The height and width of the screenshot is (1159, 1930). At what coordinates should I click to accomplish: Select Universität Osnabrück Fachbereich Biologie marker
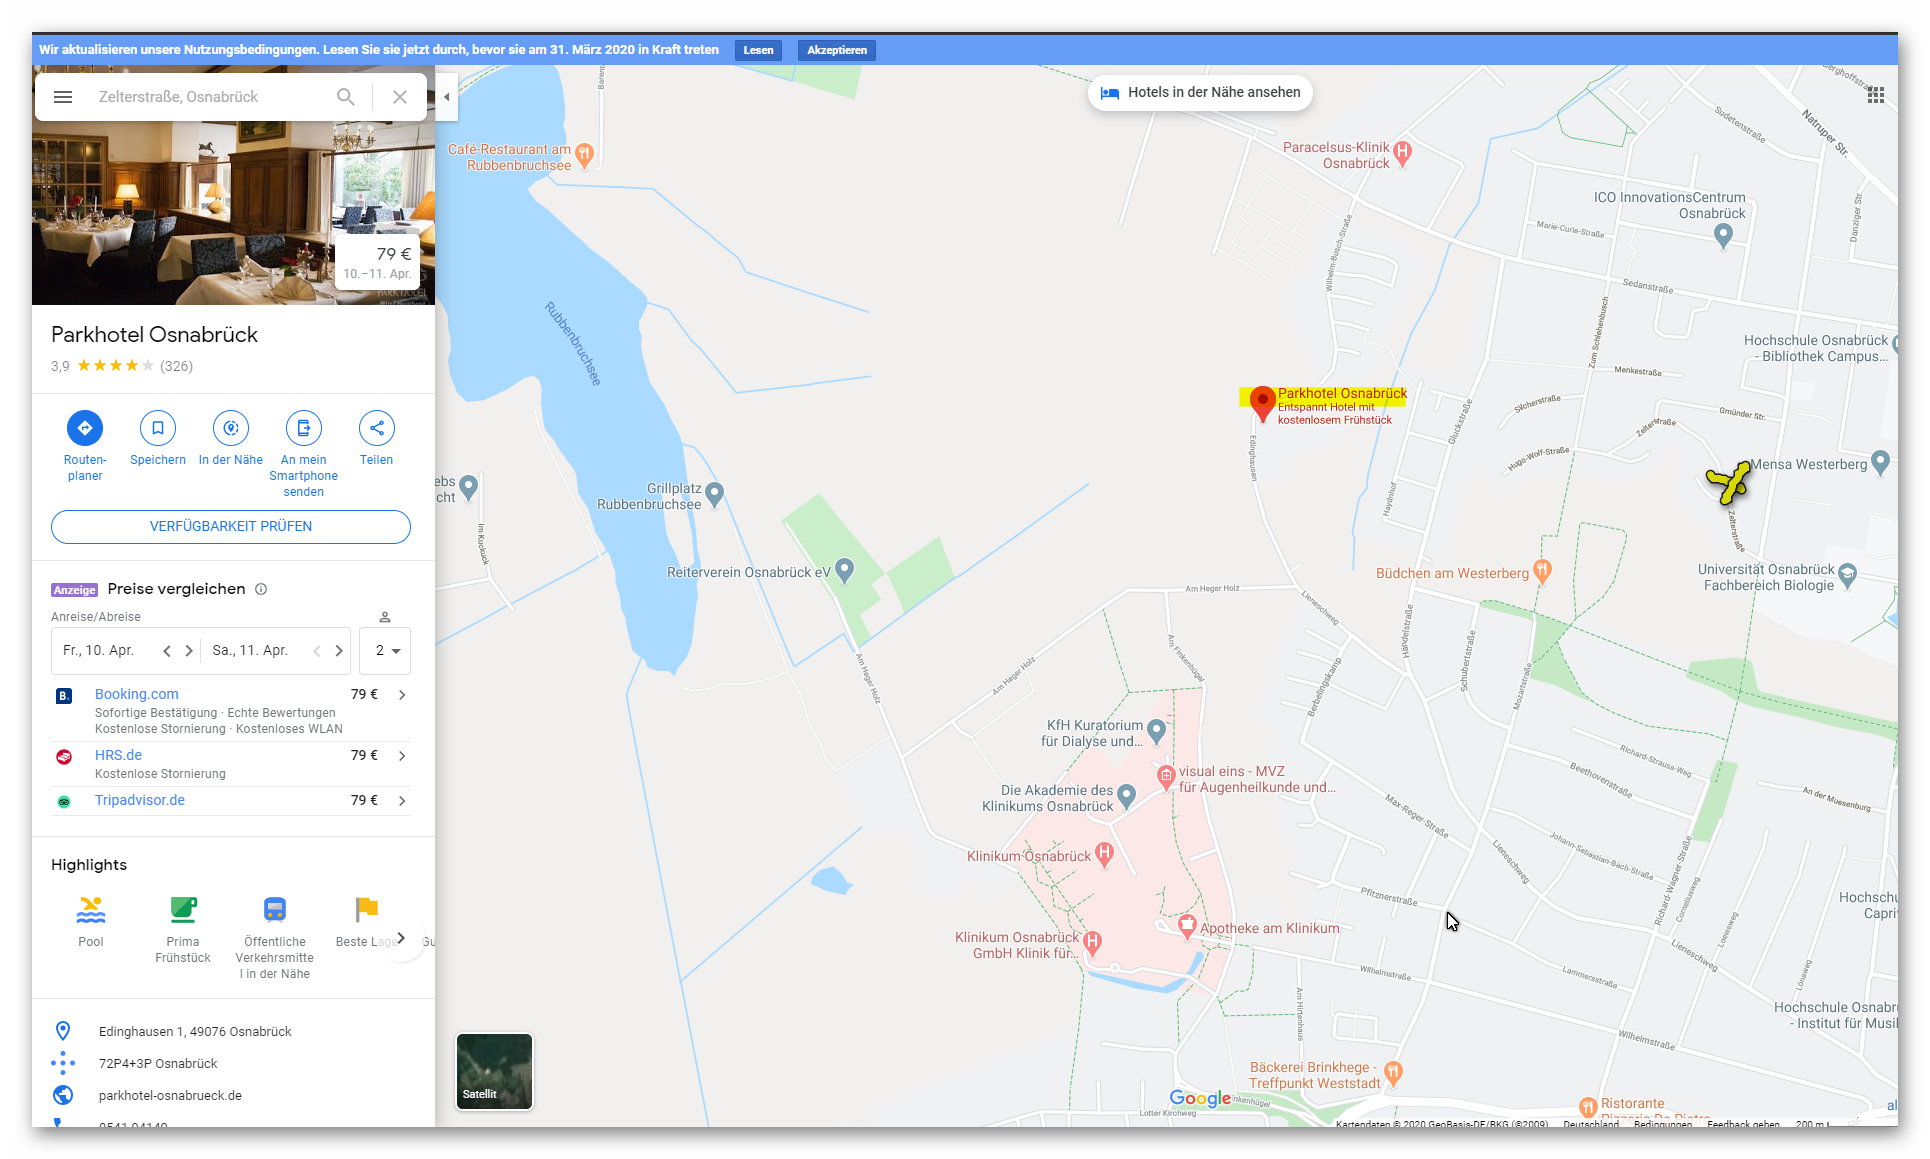[x=1848, y=575]
